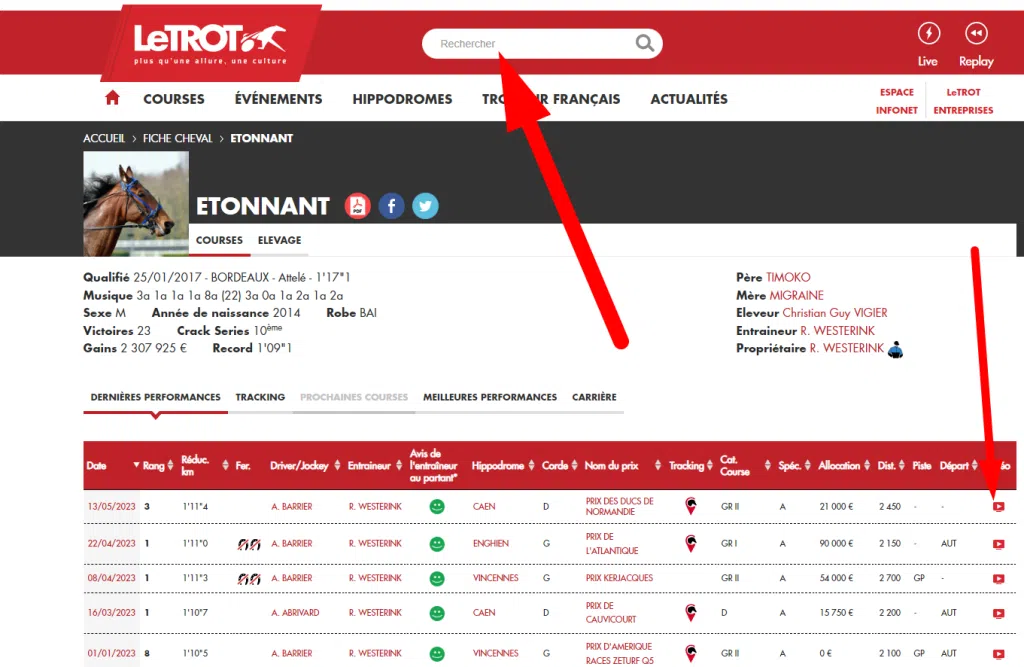
Task: Open the Live streaming icon
Action: pyautogui.click(x=928, y=33)
